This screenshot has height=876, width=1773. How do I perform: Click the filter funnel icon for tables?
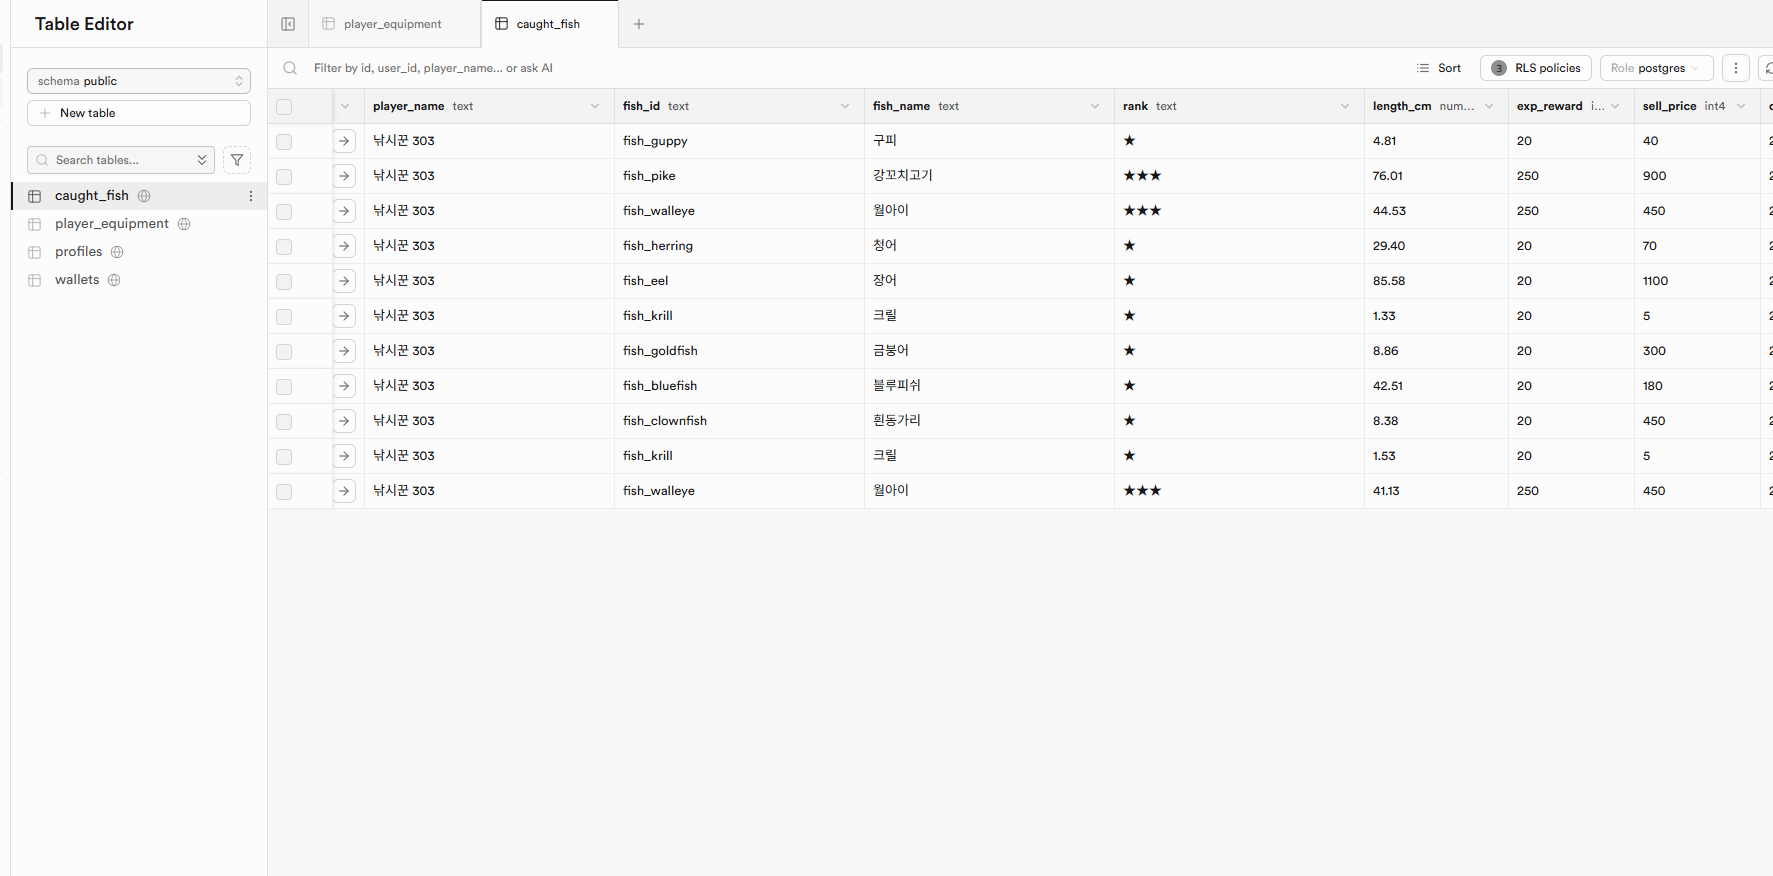coord(237,160)
